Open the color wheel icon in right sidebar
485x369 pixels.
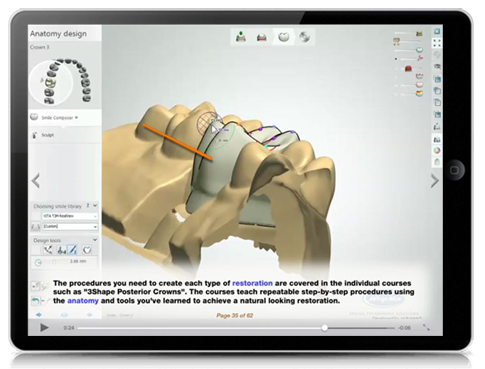pos(437,150)
